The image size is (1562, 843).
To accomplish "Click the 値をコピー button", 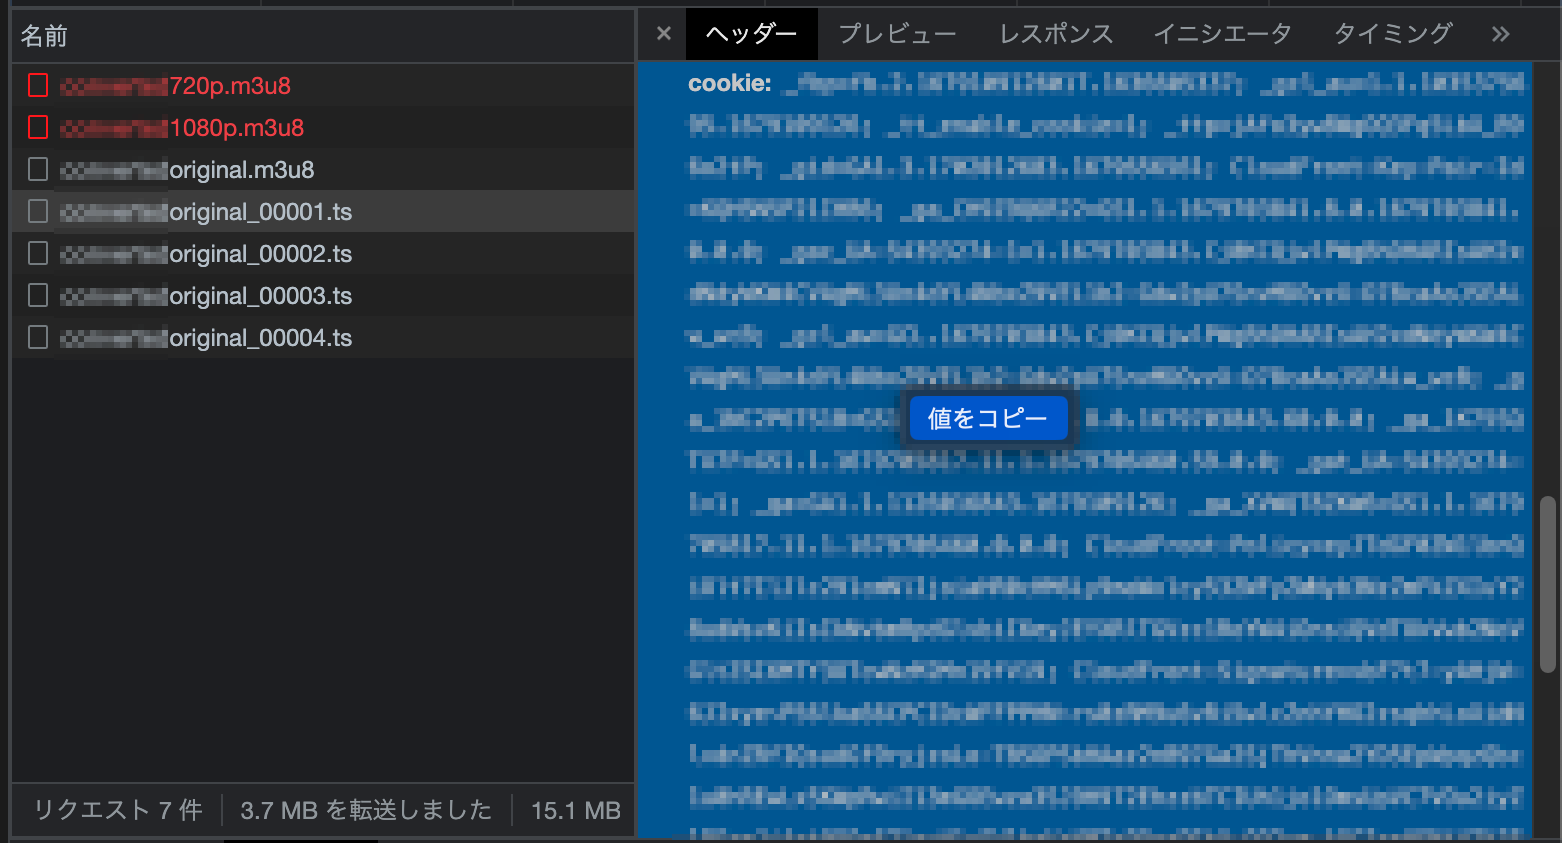I will click(x=988, y=418).
